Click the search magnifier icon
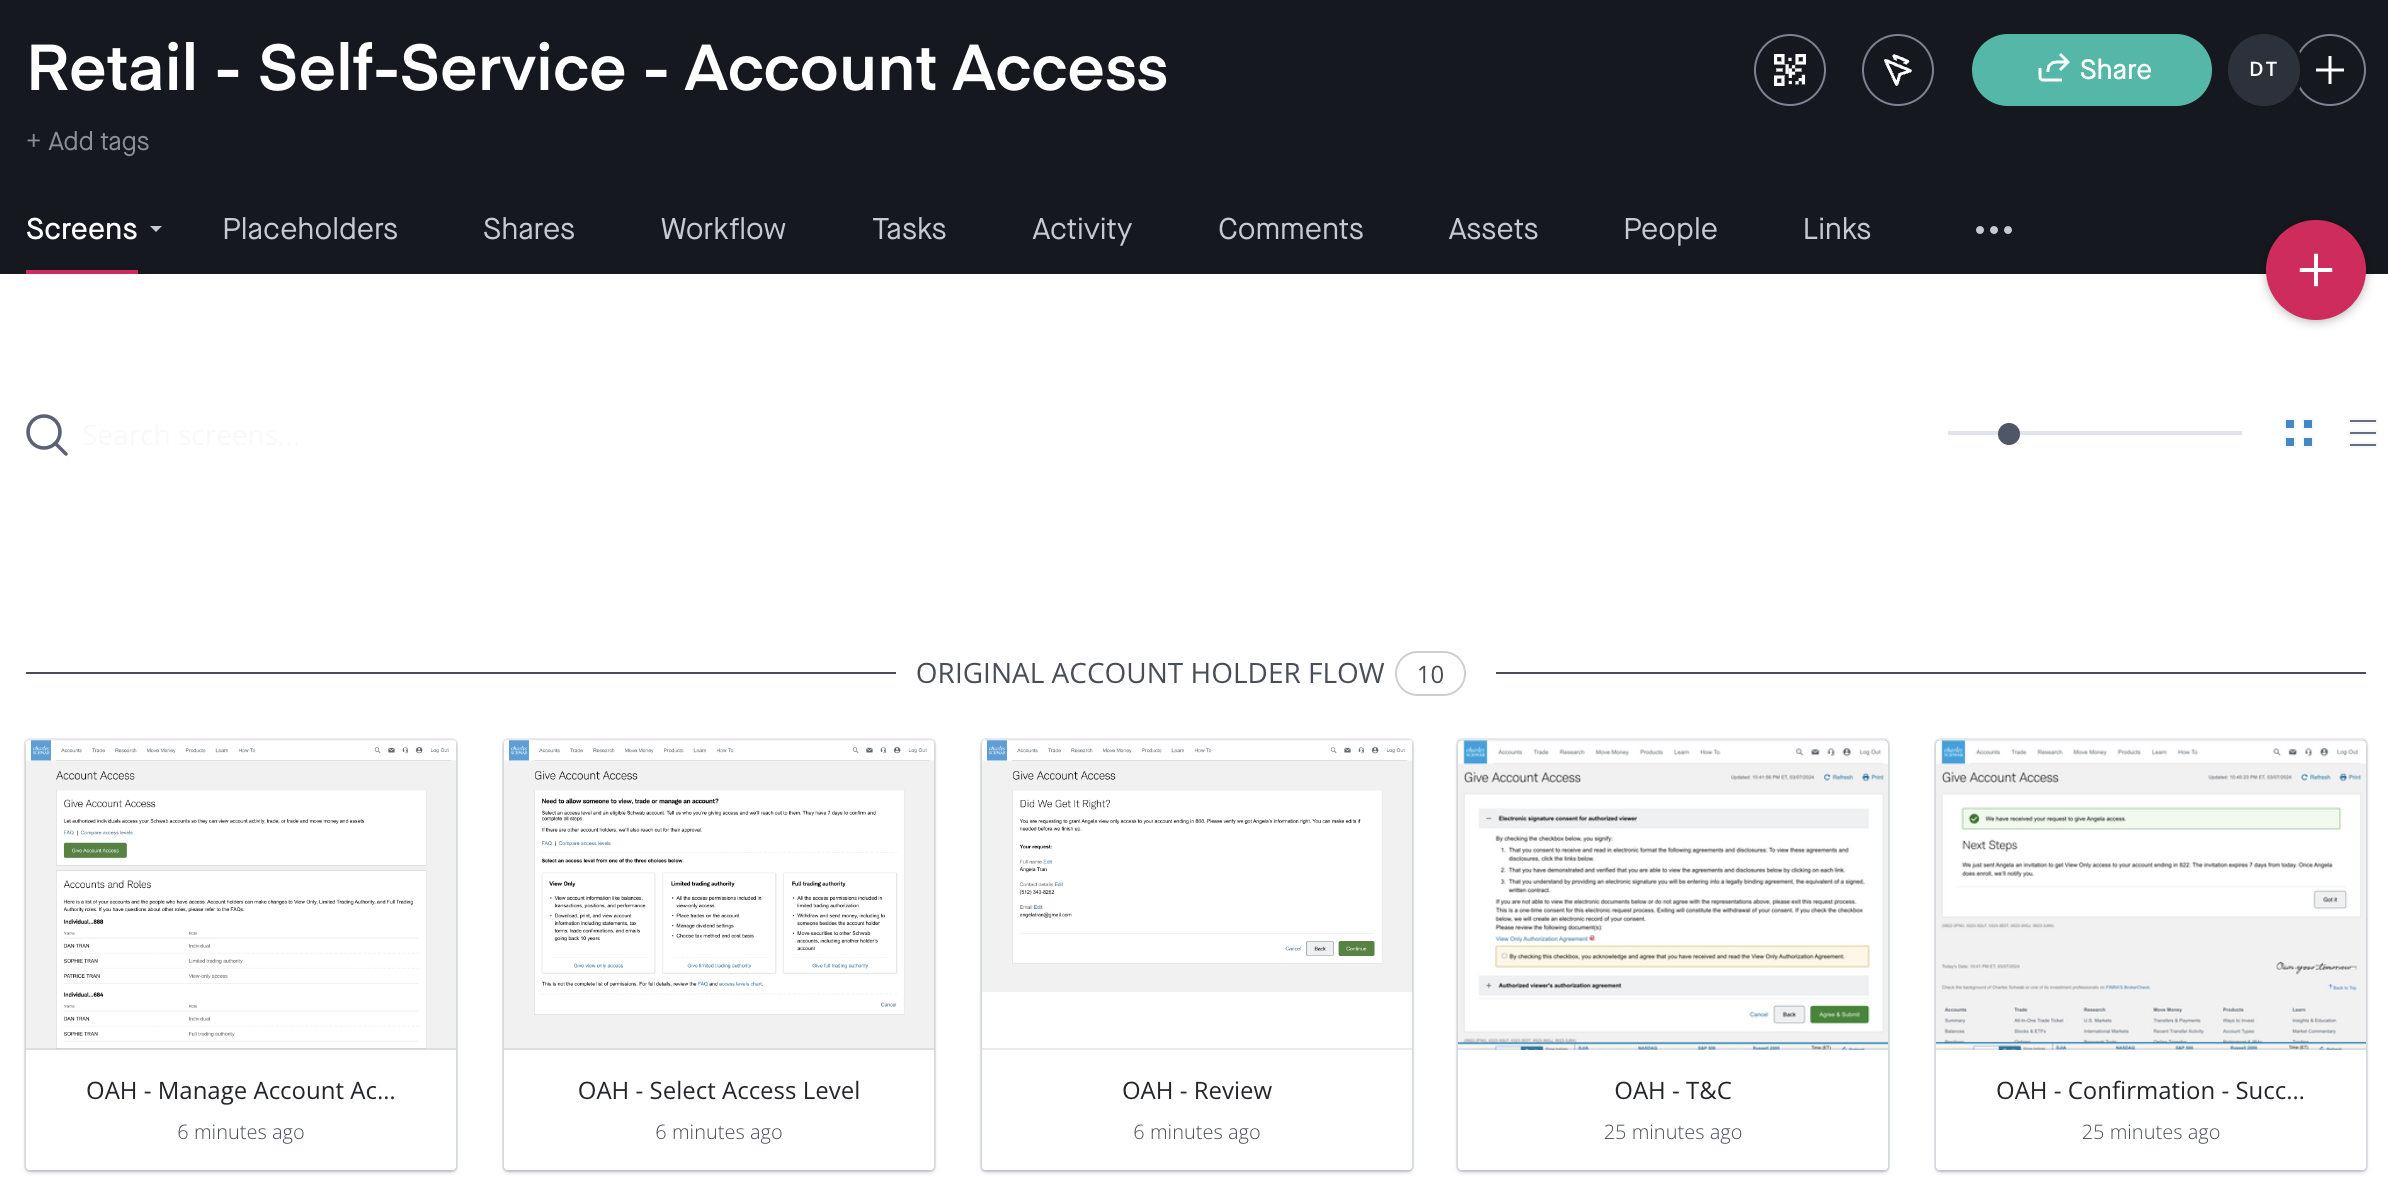 46,435
